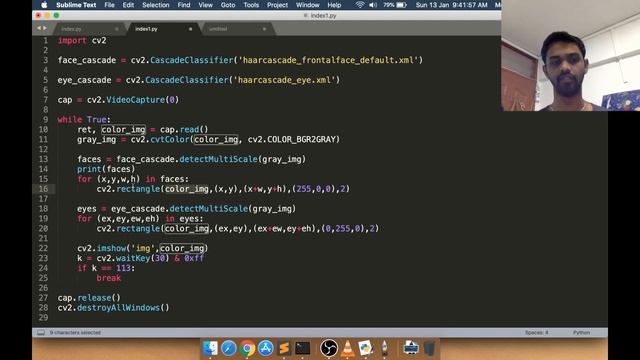Open the Project menu

click(277, 5)
